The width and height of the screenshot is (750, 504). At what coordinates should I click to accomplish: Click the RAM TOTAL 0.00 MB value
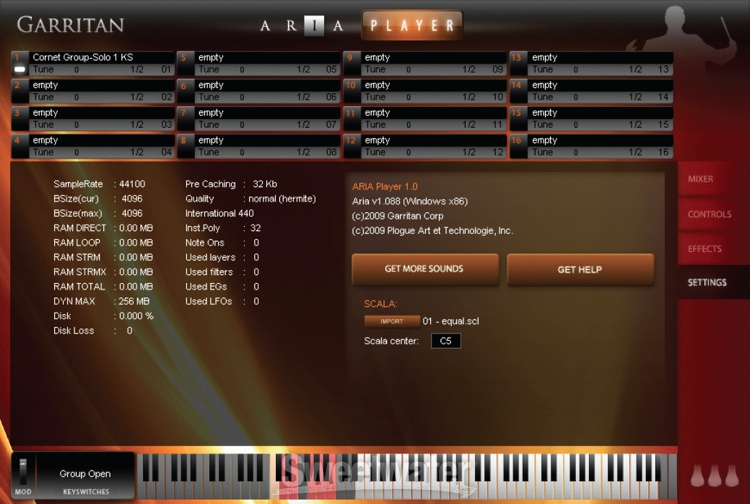[x=136, y=287]
